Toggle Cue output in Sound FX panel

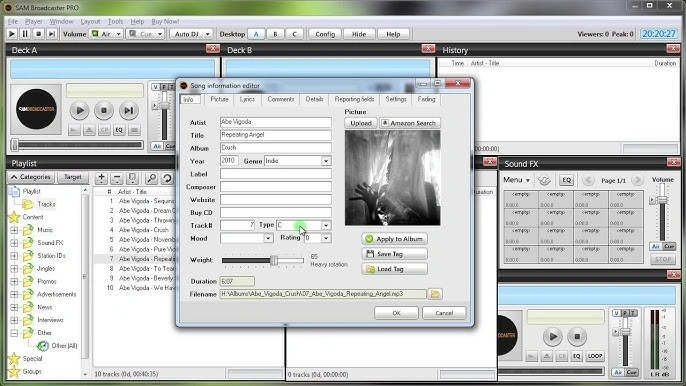coord(669,246)
